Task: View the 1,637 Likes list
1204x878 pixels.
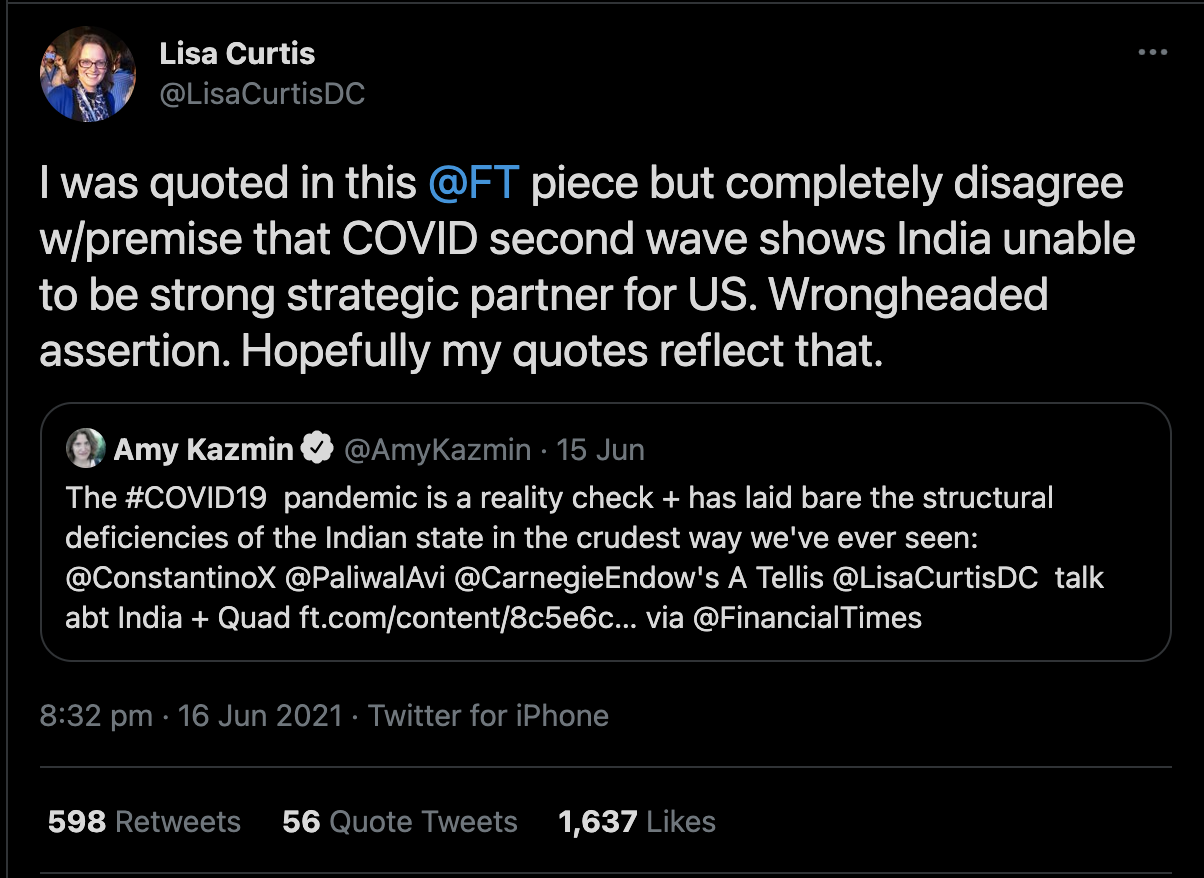Action: [637, 822]
